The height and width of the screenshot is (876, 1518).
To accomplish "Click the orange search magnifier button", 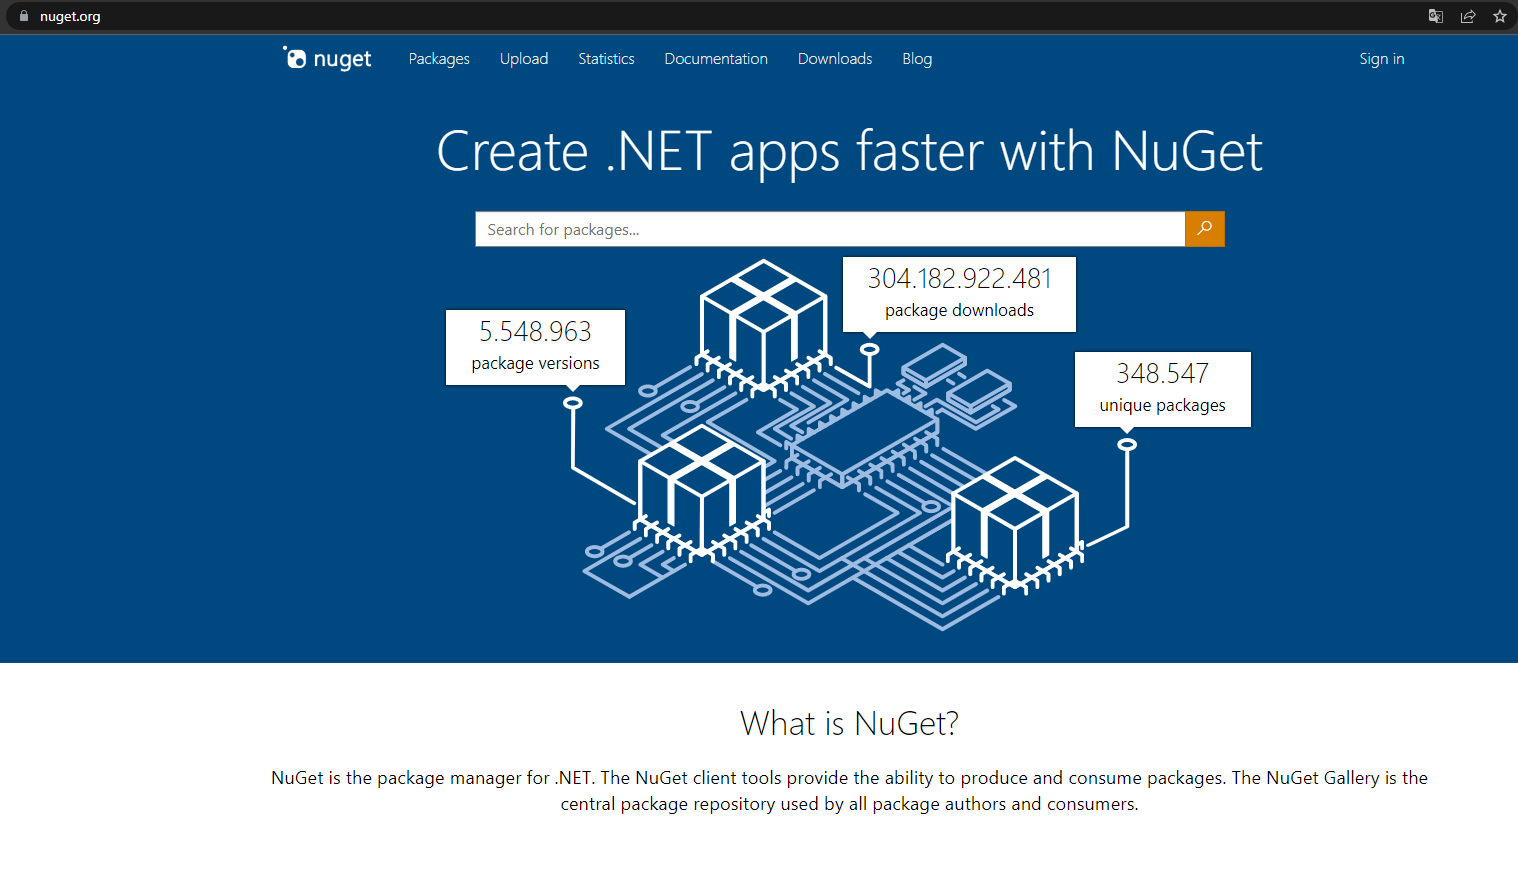I will coord(1204,229).
